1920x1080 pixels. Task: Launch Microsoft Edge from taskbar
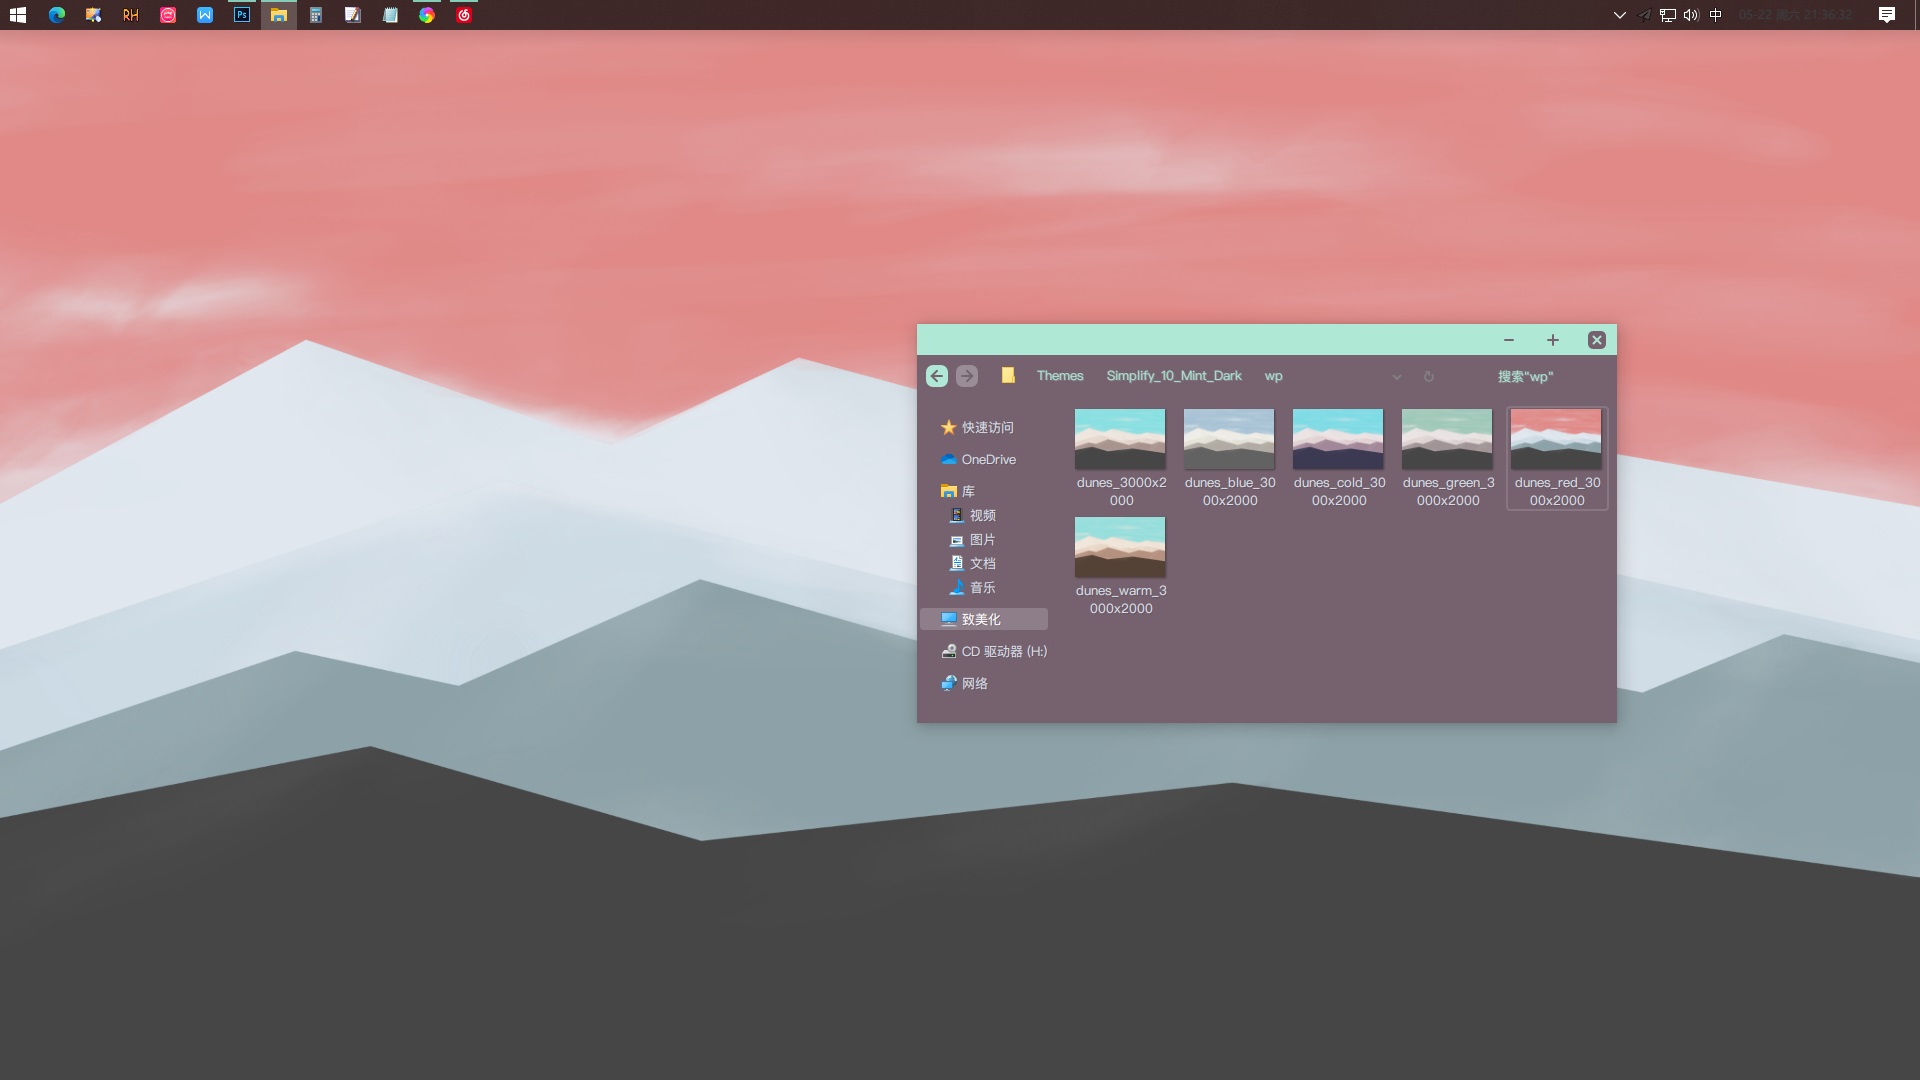[57, 15]
